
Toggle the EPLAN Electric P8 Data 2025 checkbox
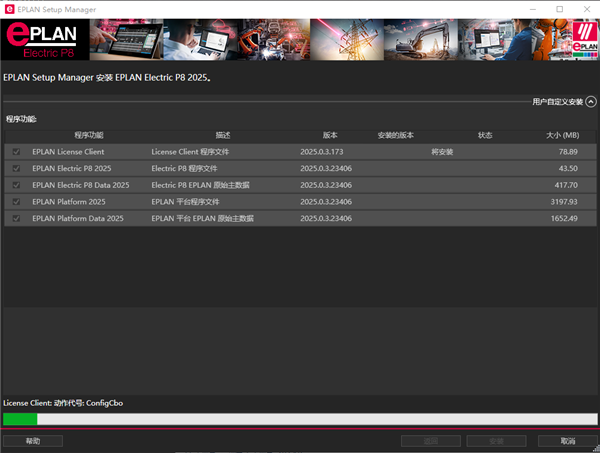(15, 185)
